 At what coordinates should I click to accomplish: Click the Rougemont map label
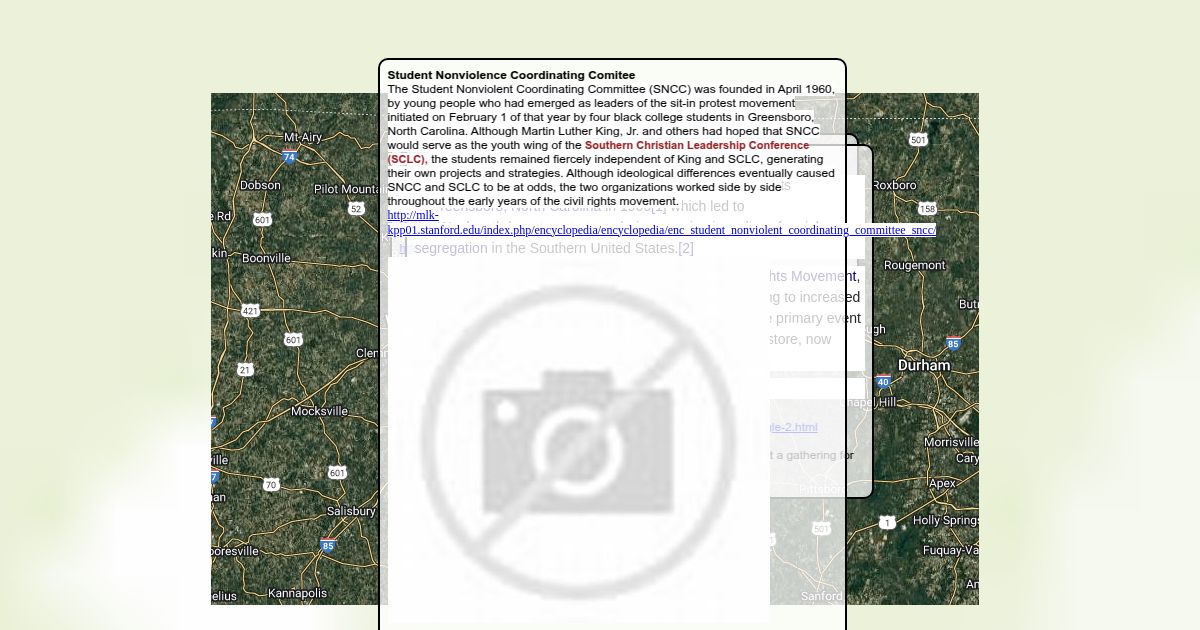[x=914, y=265]
